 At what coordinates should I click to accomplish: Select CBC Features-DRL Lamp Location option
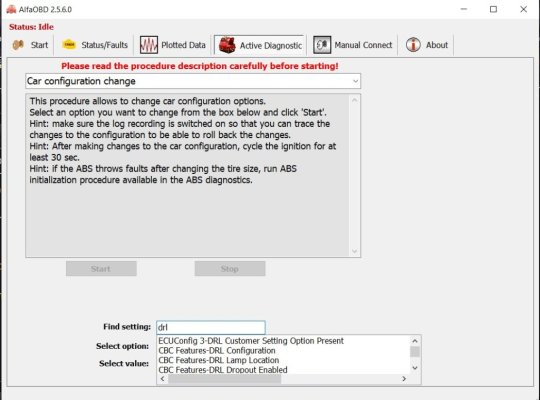(x=219, y=360)
